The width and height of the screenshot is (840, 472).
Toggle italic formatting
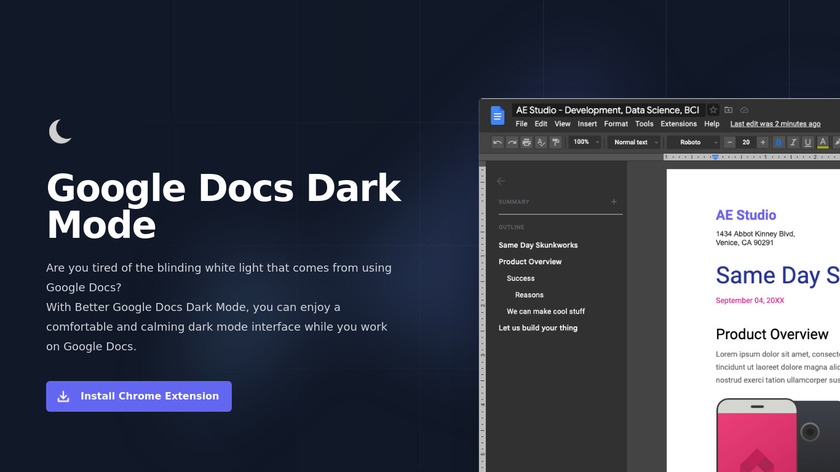[x=793, y=143]
